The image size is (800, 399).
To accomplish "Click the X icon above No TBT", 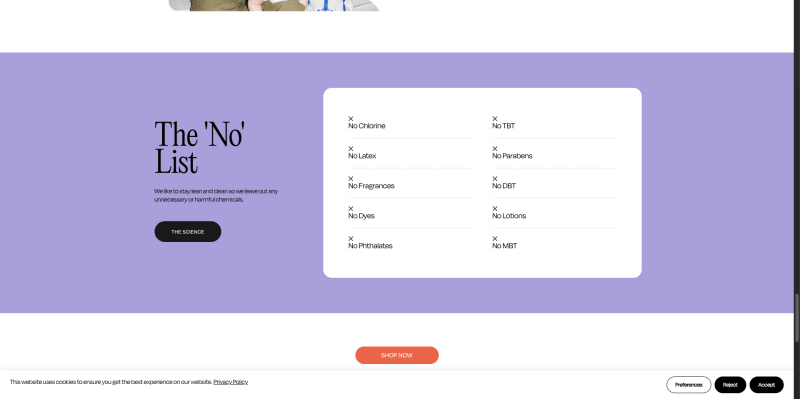I will coord(495,118).
